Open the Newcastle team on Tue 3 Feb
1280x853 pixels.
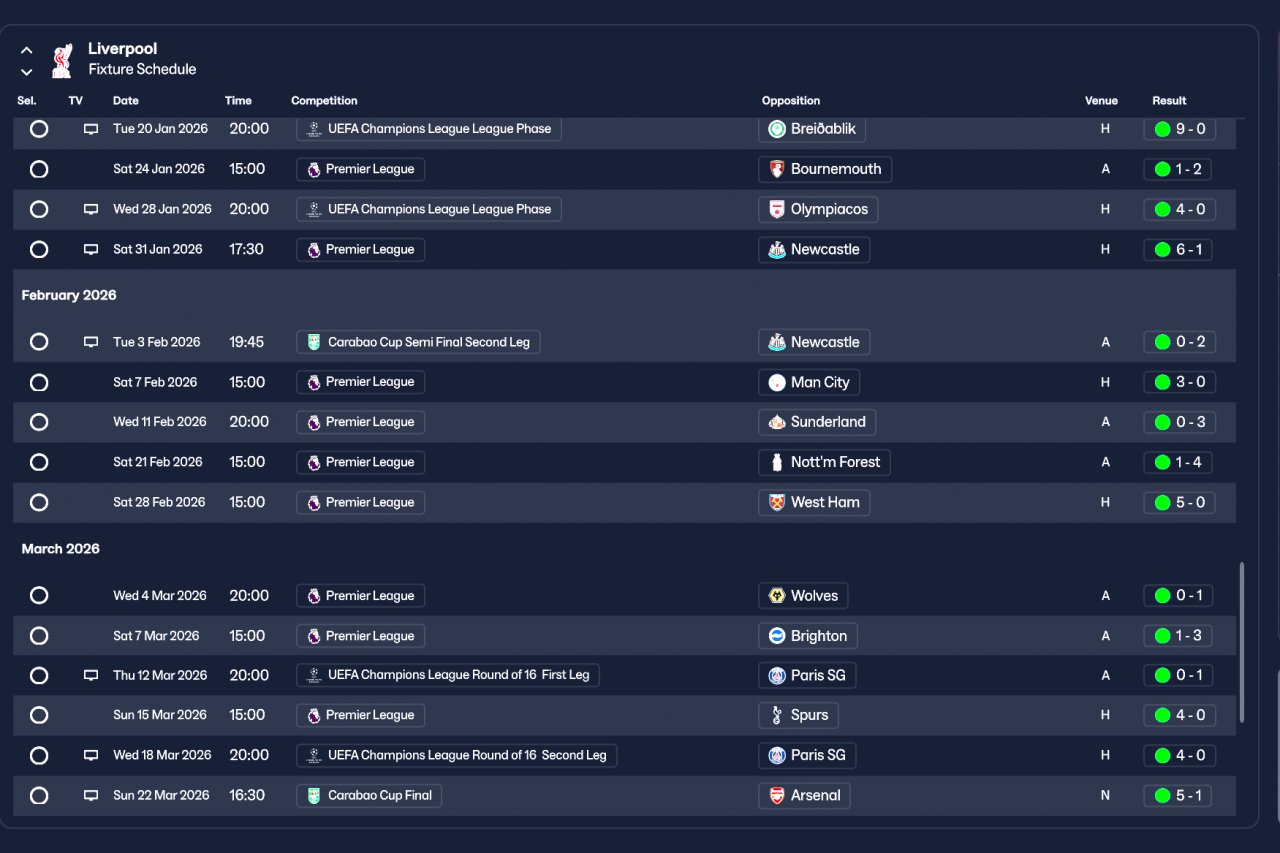coord(814,342)
